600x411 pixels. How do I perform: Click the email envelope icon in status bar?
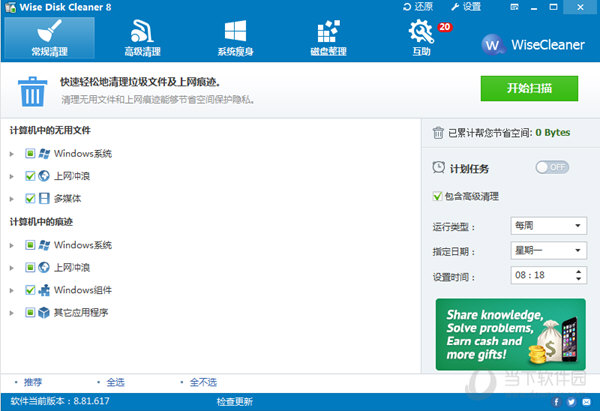coord(586,401)
